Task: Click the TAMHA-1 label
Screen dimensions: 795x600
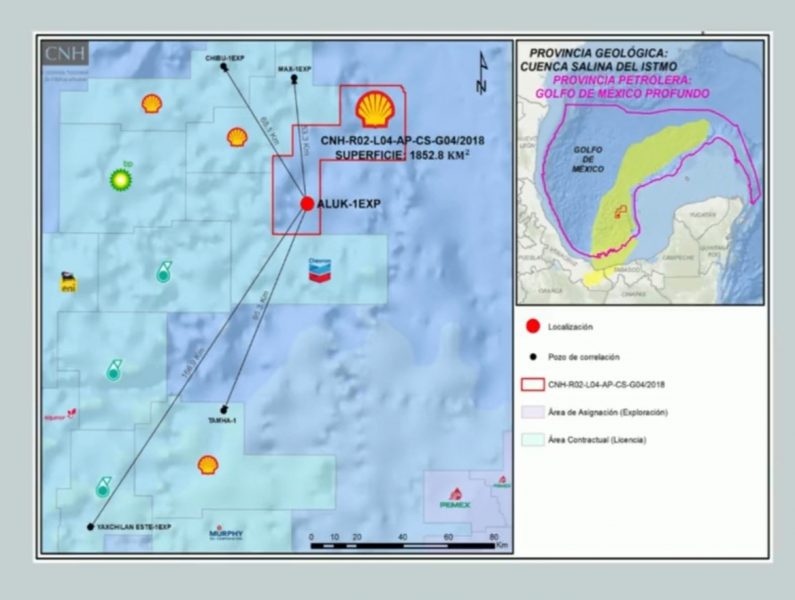Action: (222, 421)
